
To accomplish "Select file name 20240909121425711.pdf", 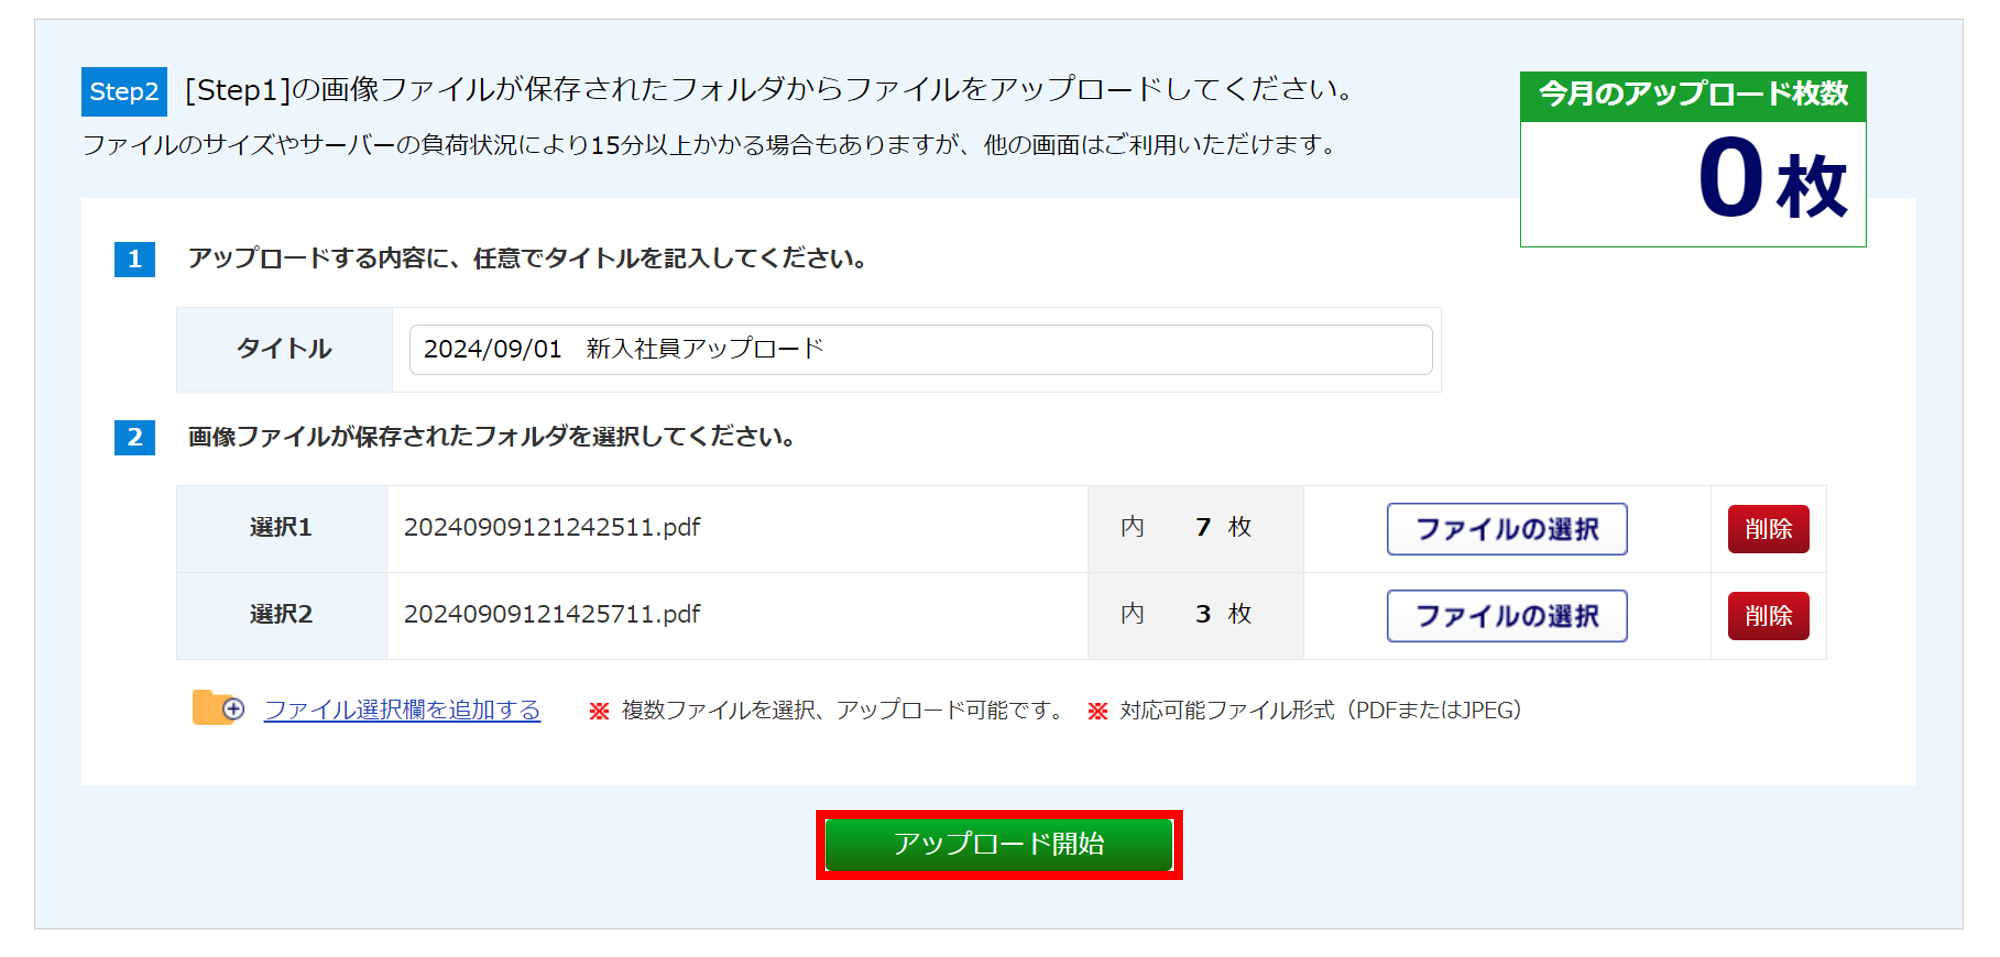I will [552, 614].
